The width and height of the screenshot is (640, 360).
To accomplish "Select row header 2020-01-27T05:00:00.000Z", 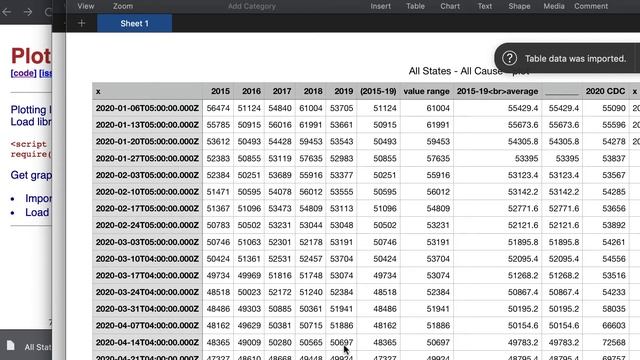I will pyautogui.click(x=147, y=158).
